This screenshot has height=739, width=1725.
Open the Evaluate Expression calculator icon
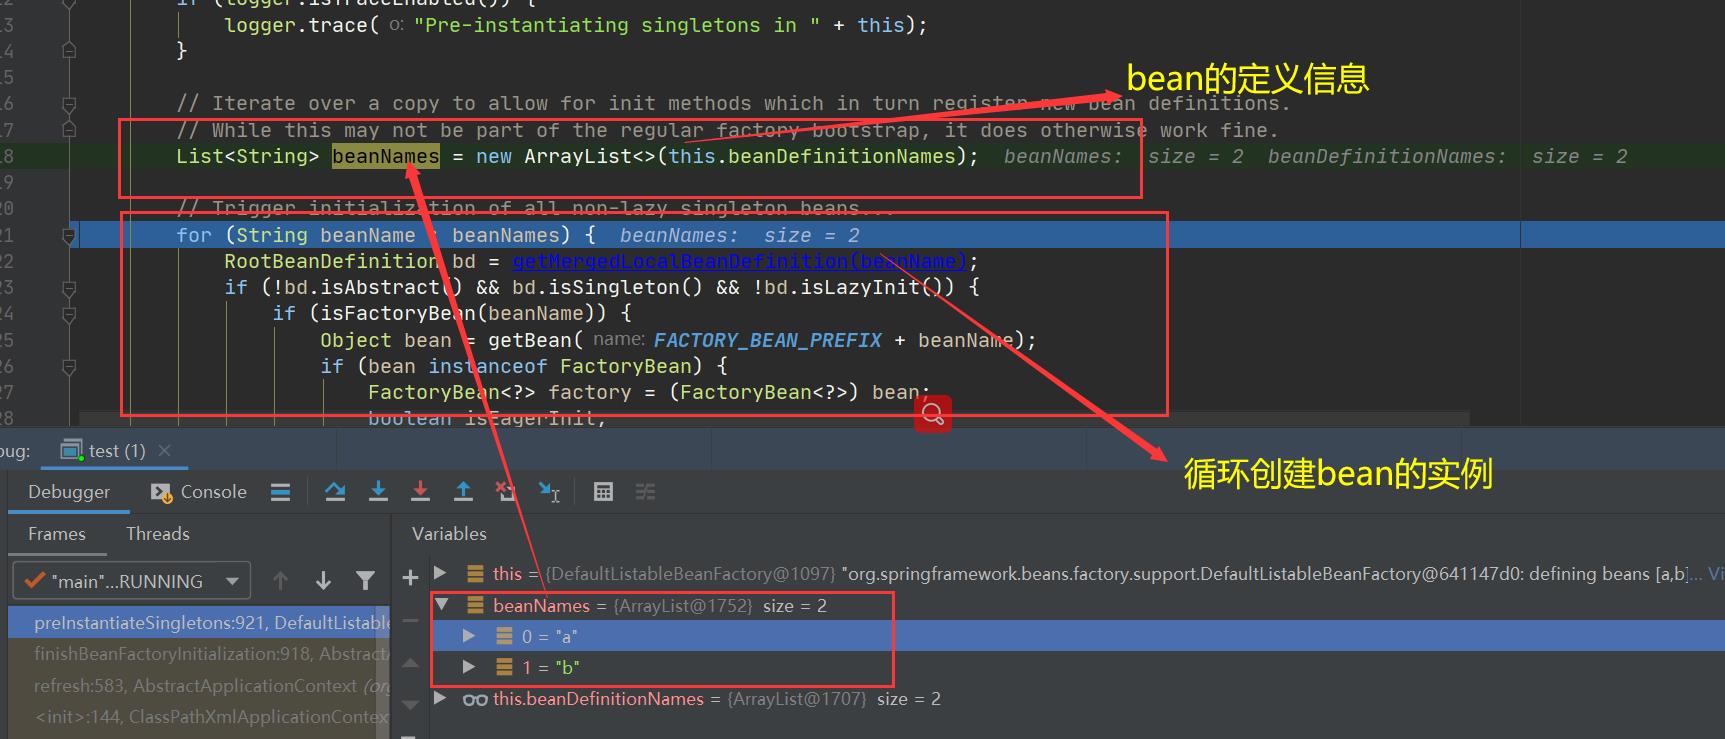pyautogui.click(x=603, y=492)
